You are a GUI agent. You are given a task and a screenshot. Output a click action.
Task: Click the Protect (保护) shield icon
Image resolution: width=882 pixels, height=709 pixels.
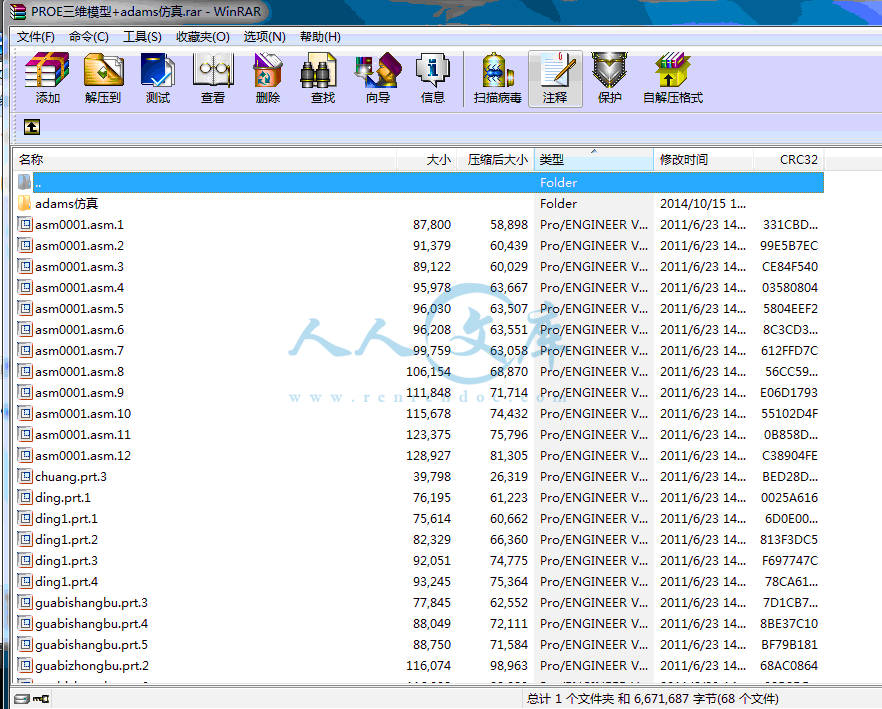click(x=609, y=78)
